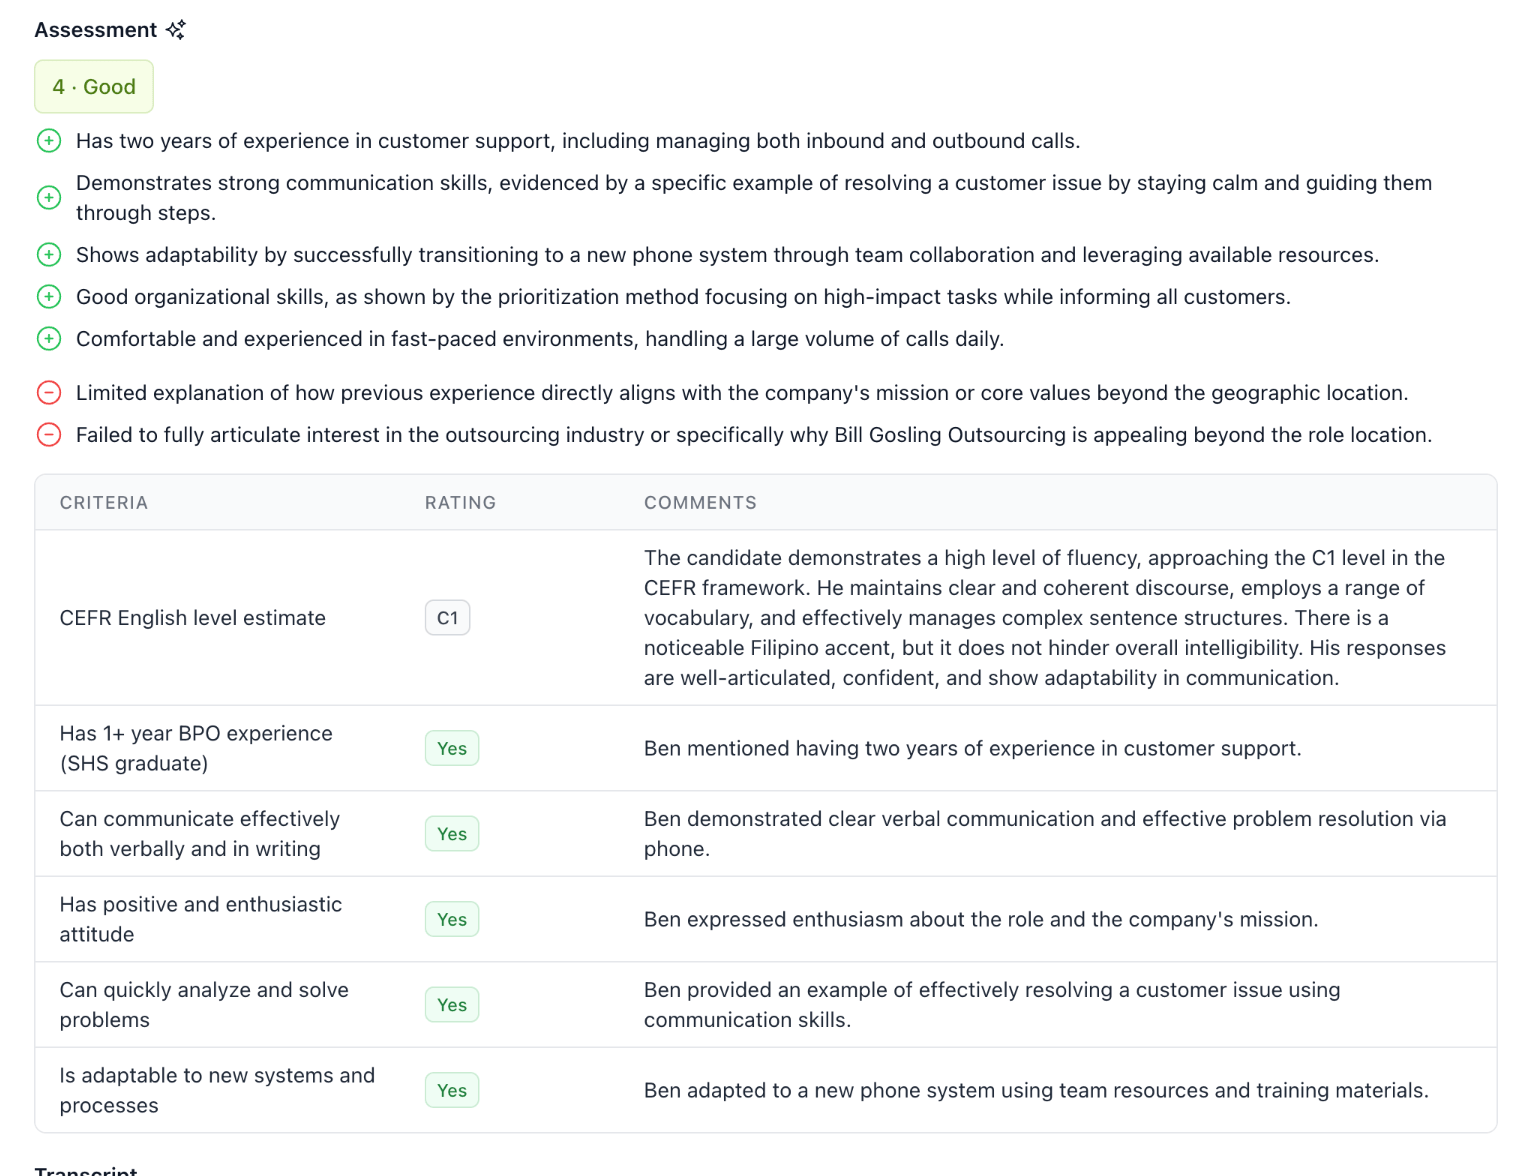Viewport: 1536px width, 1176px height.
Task: Click the CRITERIA column header
Action: [x=104, y=503]
